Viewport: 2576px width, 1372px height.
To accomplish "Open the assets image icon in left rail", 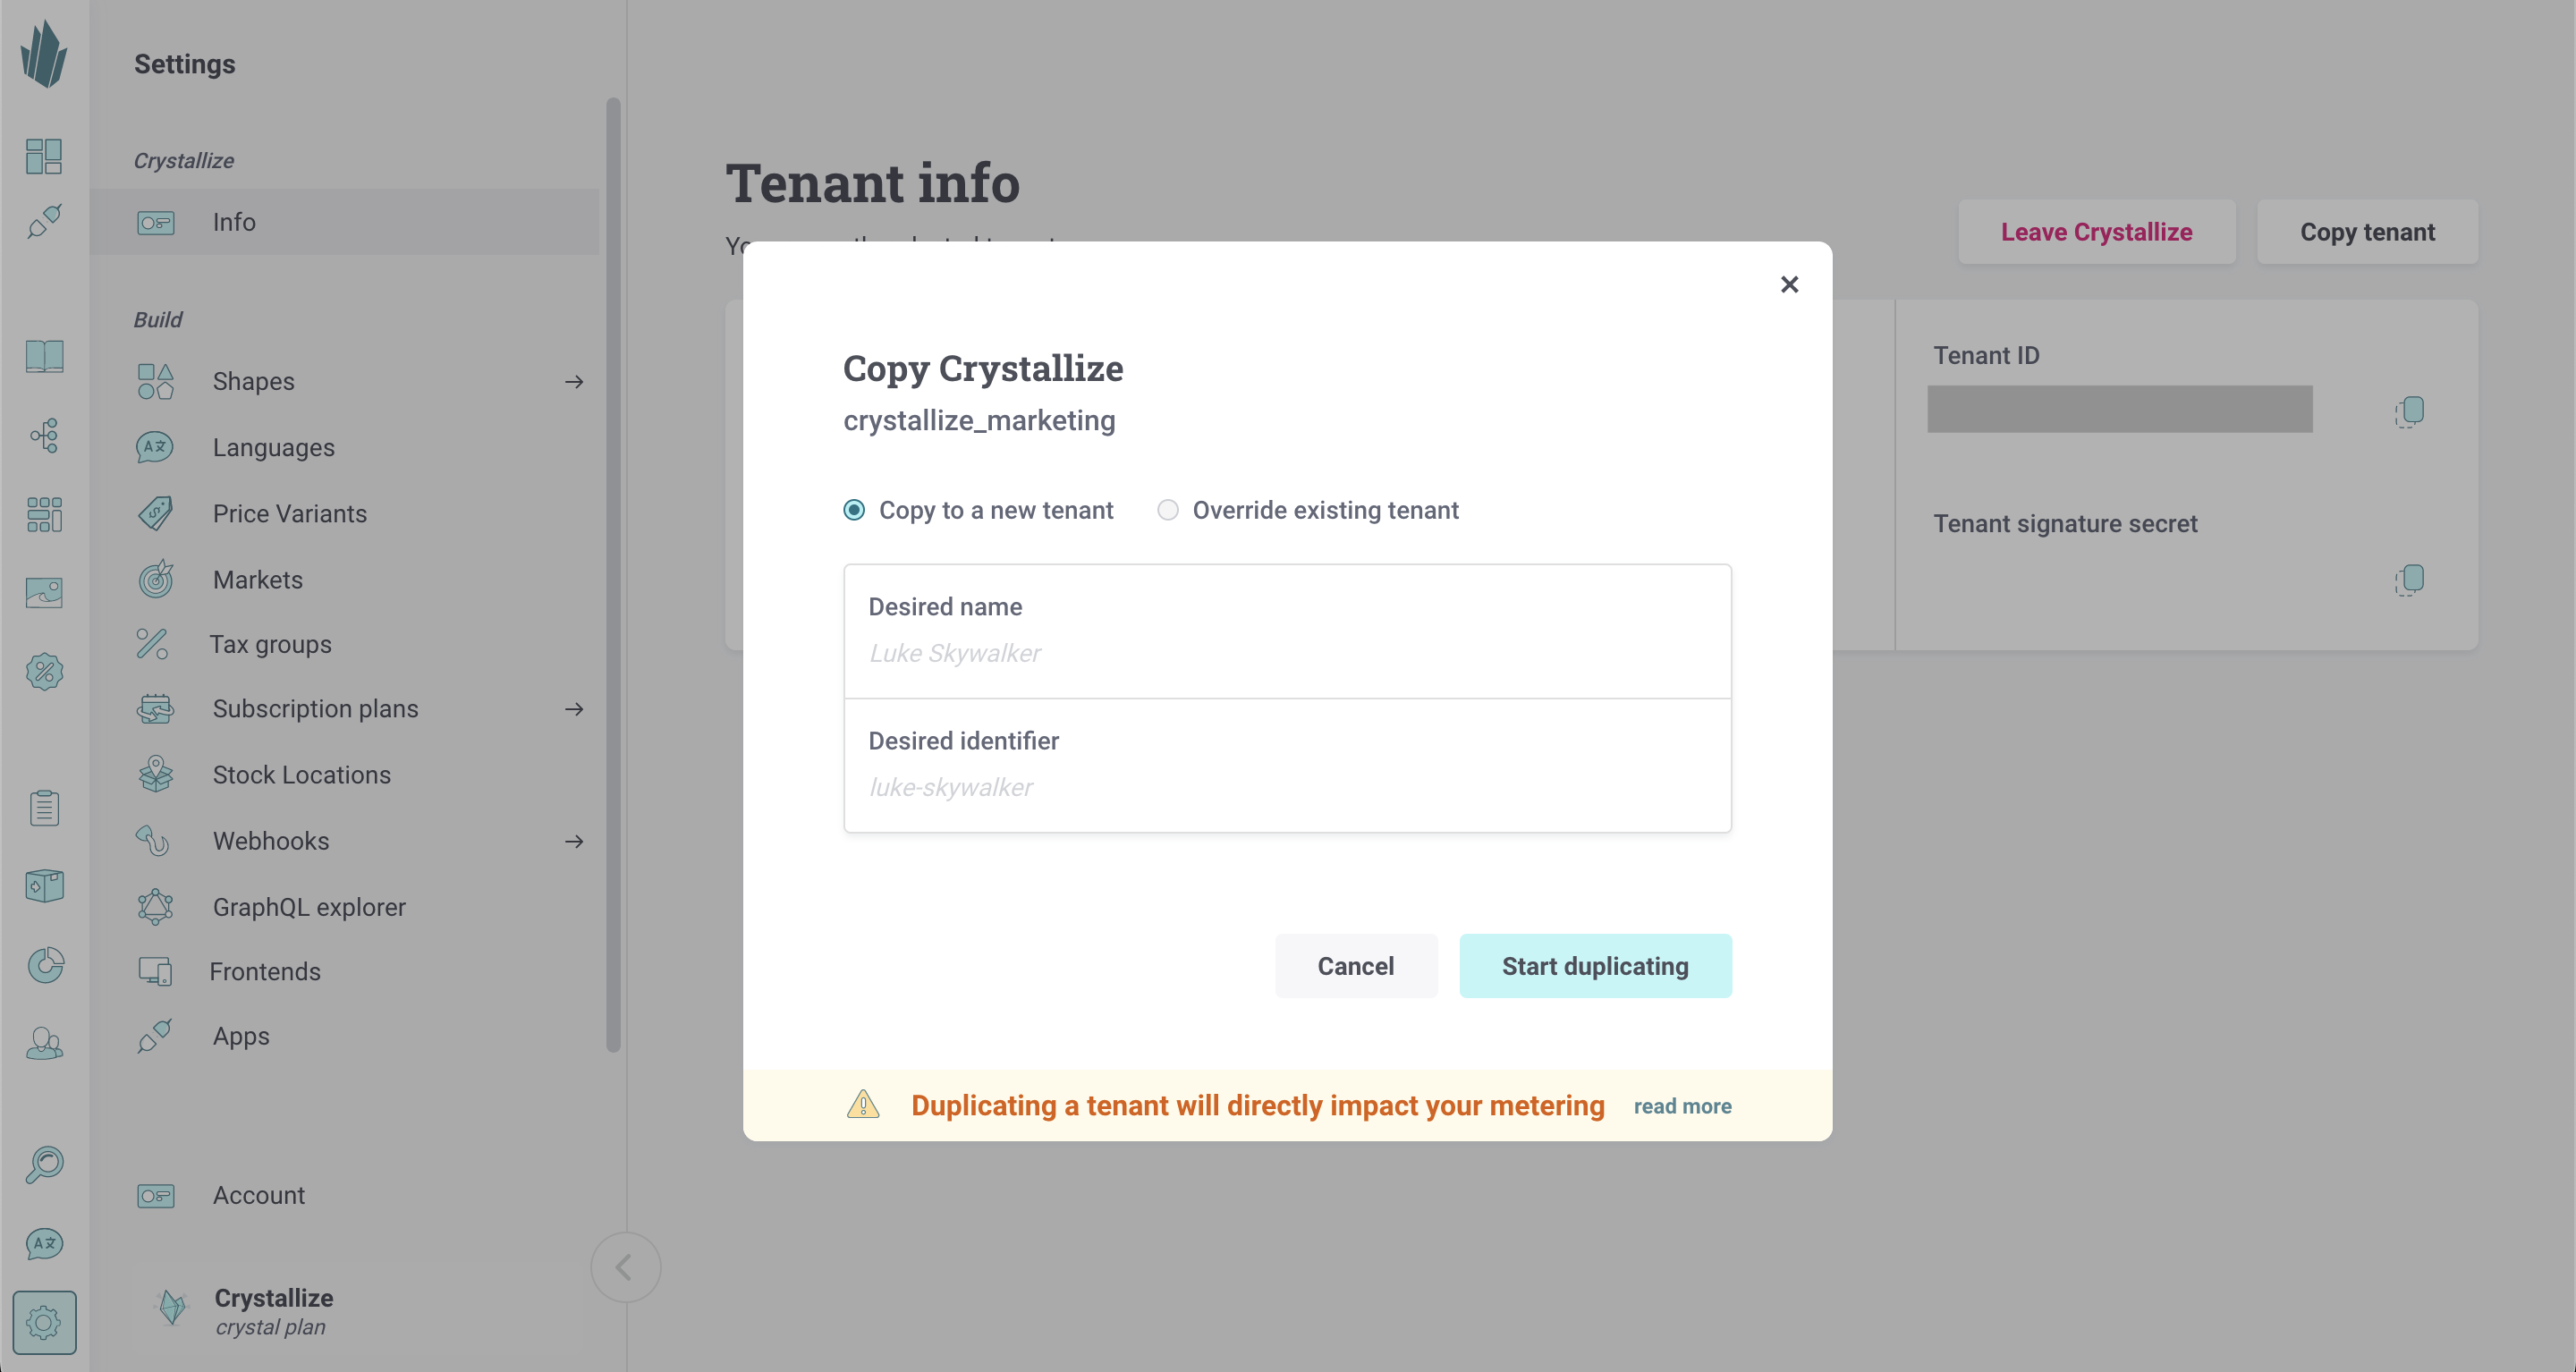I will click(x=44, y=592).
